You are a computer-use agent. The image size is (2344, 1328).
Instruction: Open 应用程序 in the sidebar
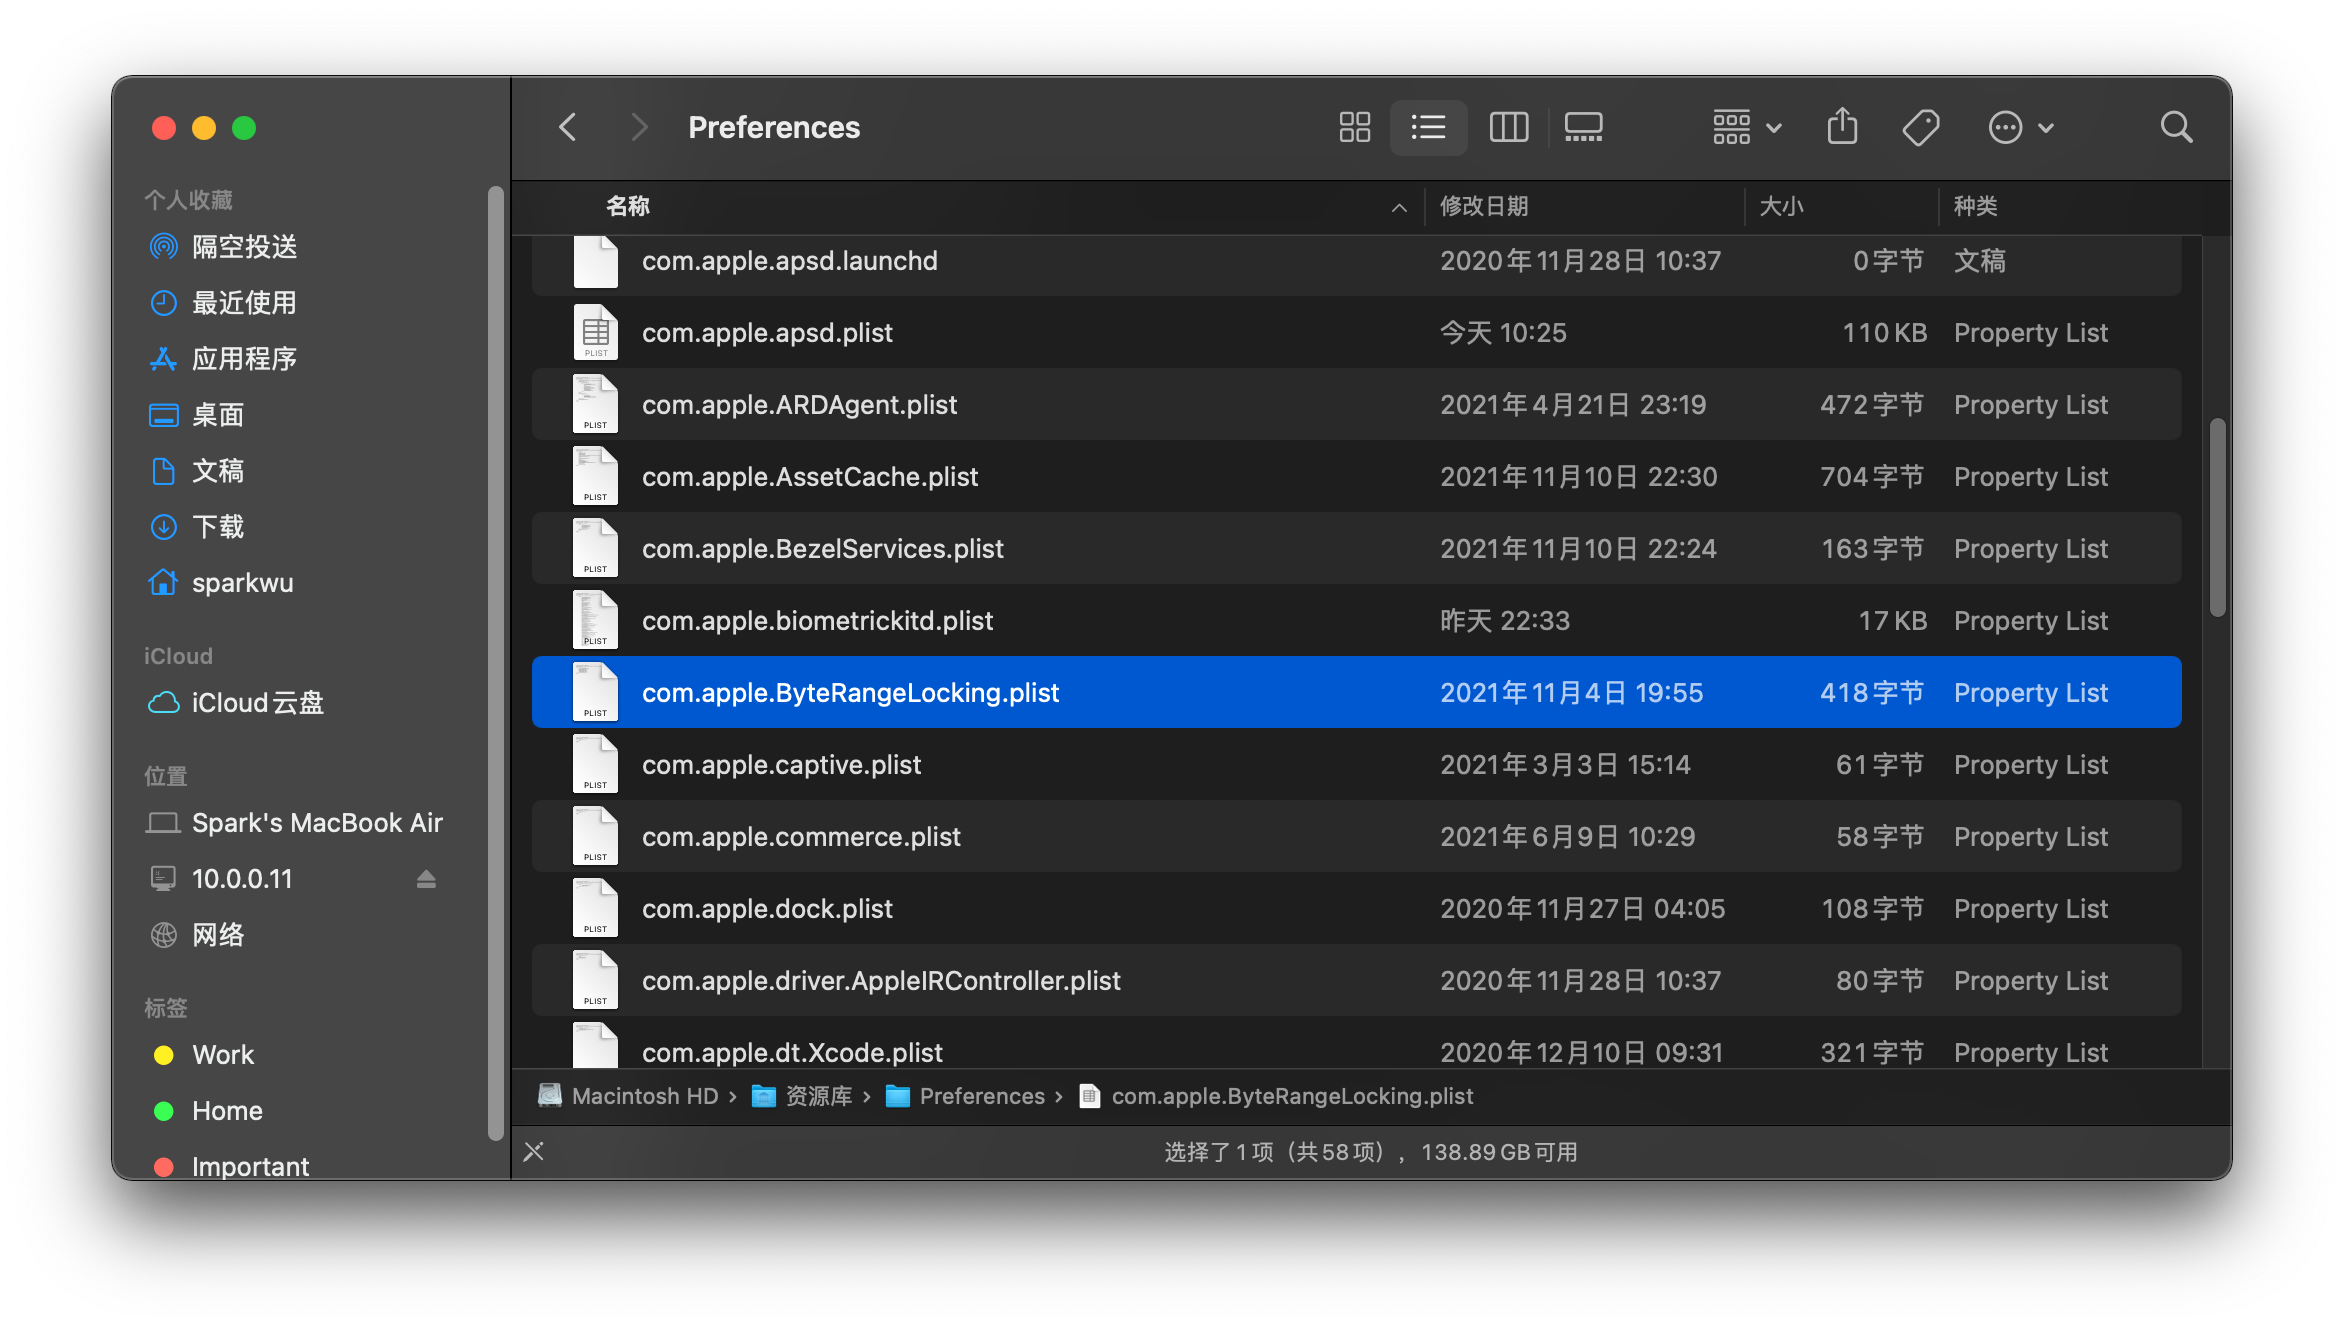point(243,359)
